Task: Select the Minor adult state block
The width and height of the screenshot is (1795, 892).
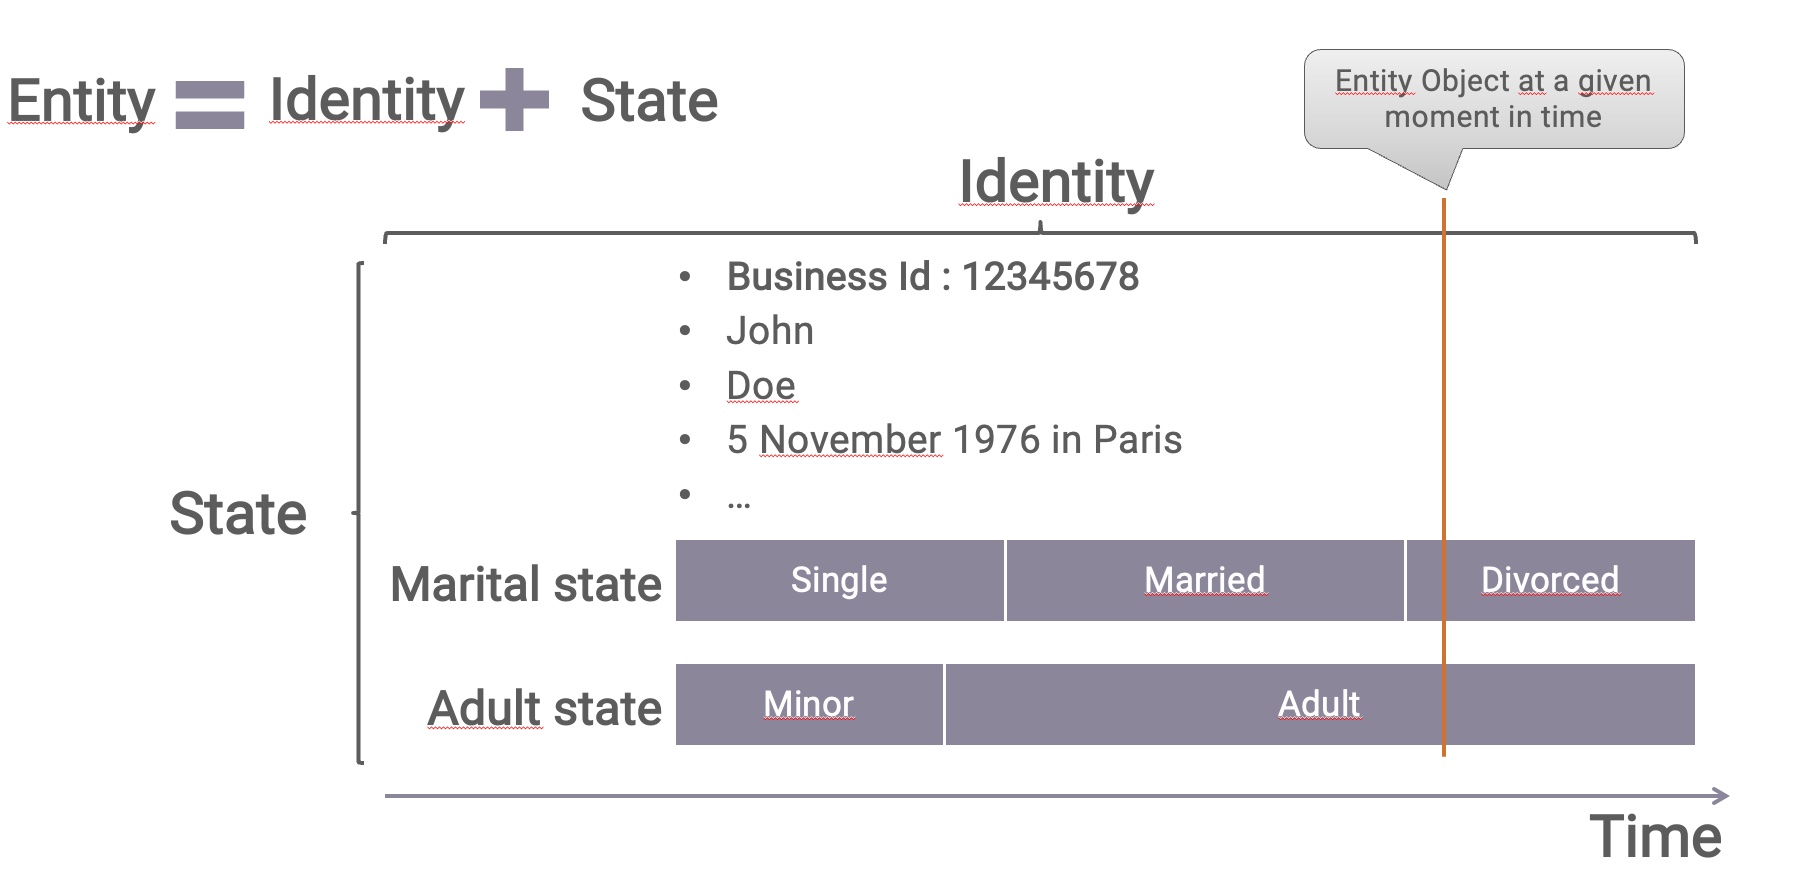Action: point(809,705)
